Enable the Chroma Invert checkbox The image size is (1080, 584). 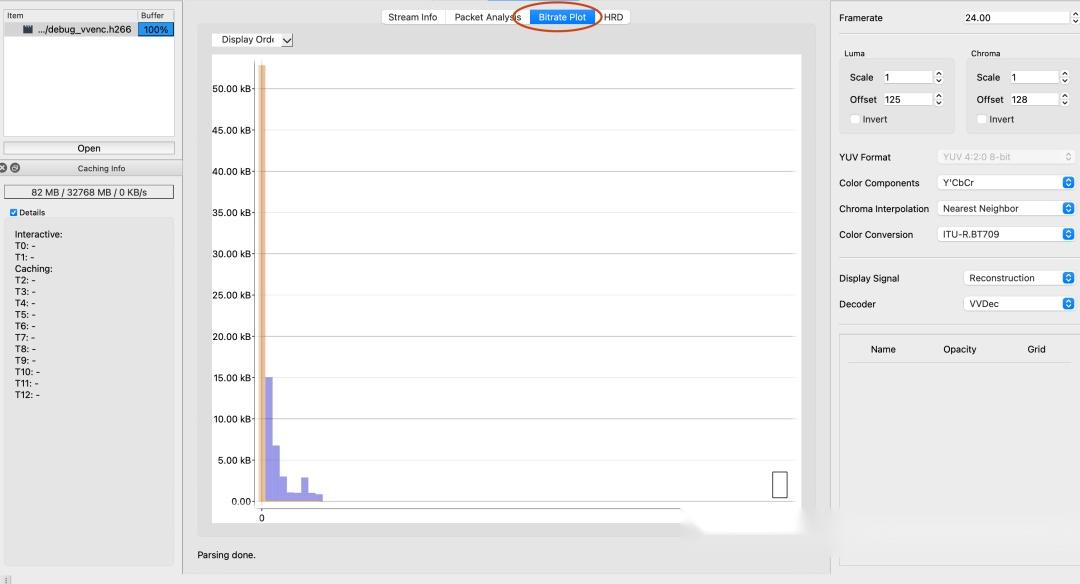click(x=982, y=119)
